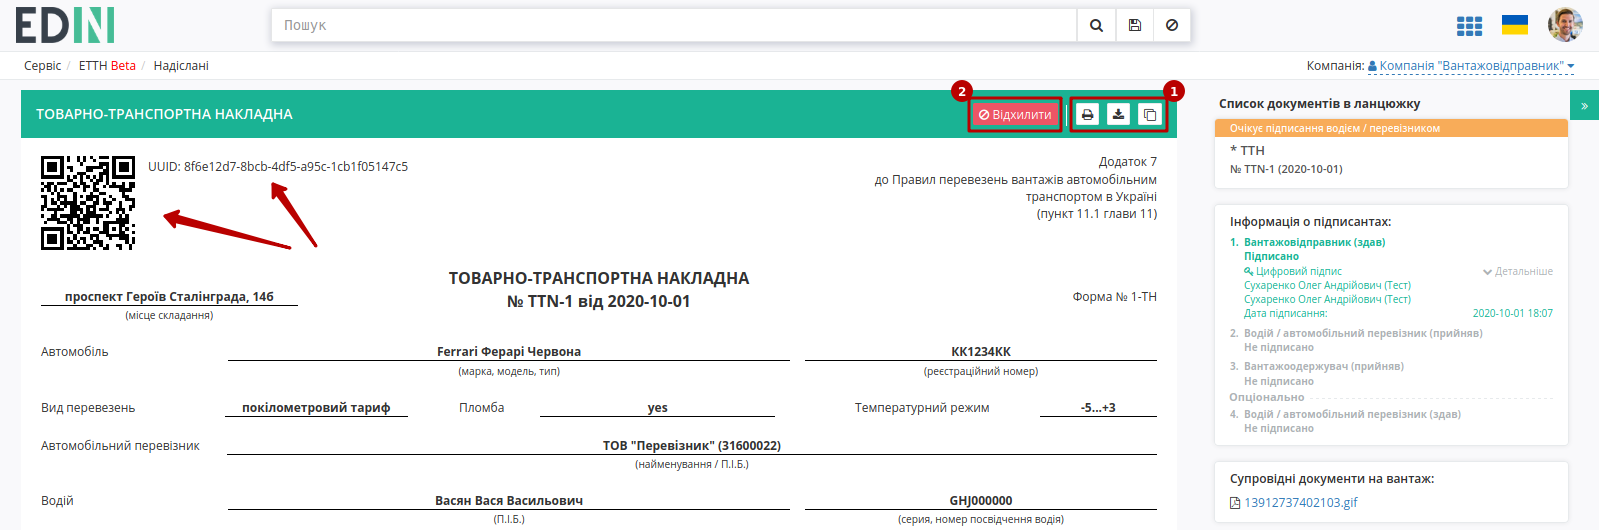Click vehicle value Ferrari Фєрарі Червона
1599x530 pixels.
click(x=509, y=352)
